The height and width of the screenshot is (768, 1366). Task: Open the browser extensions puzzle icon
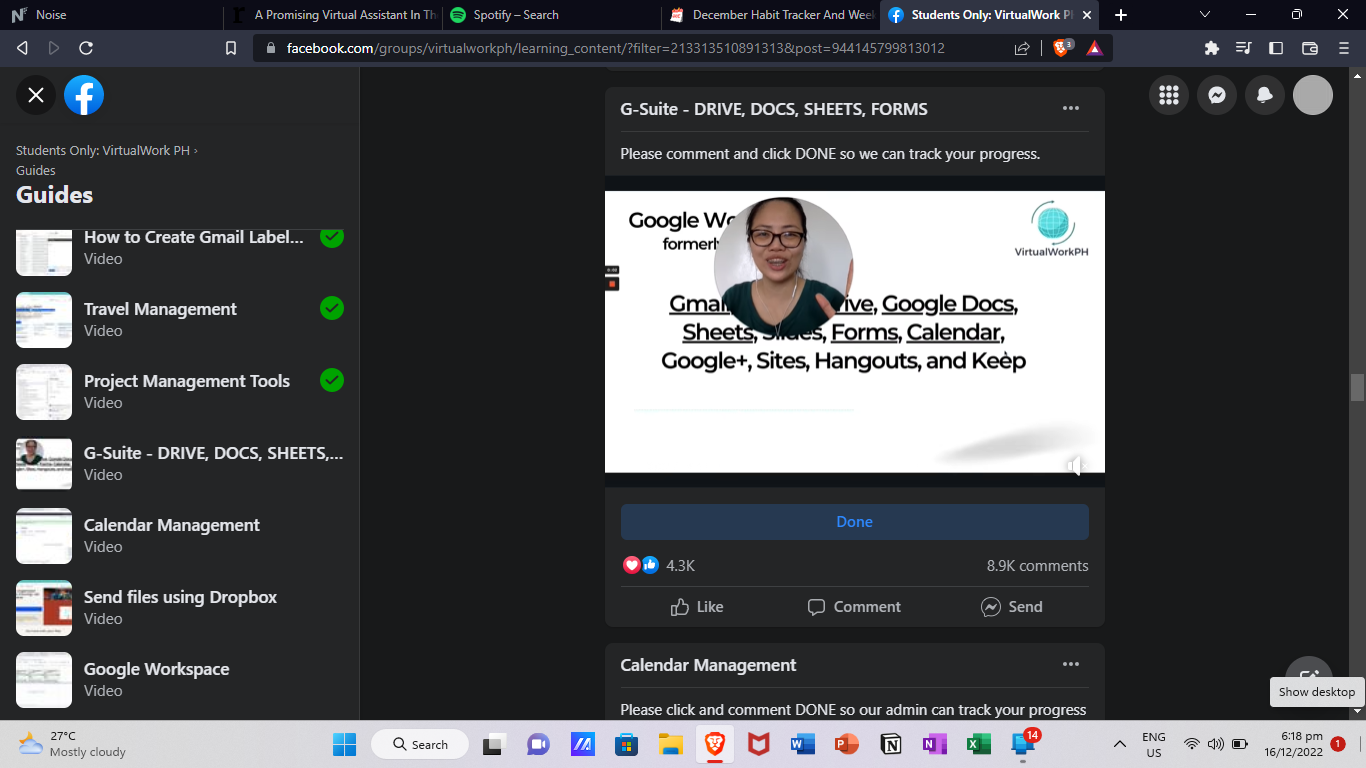[x=1212, y=48]
